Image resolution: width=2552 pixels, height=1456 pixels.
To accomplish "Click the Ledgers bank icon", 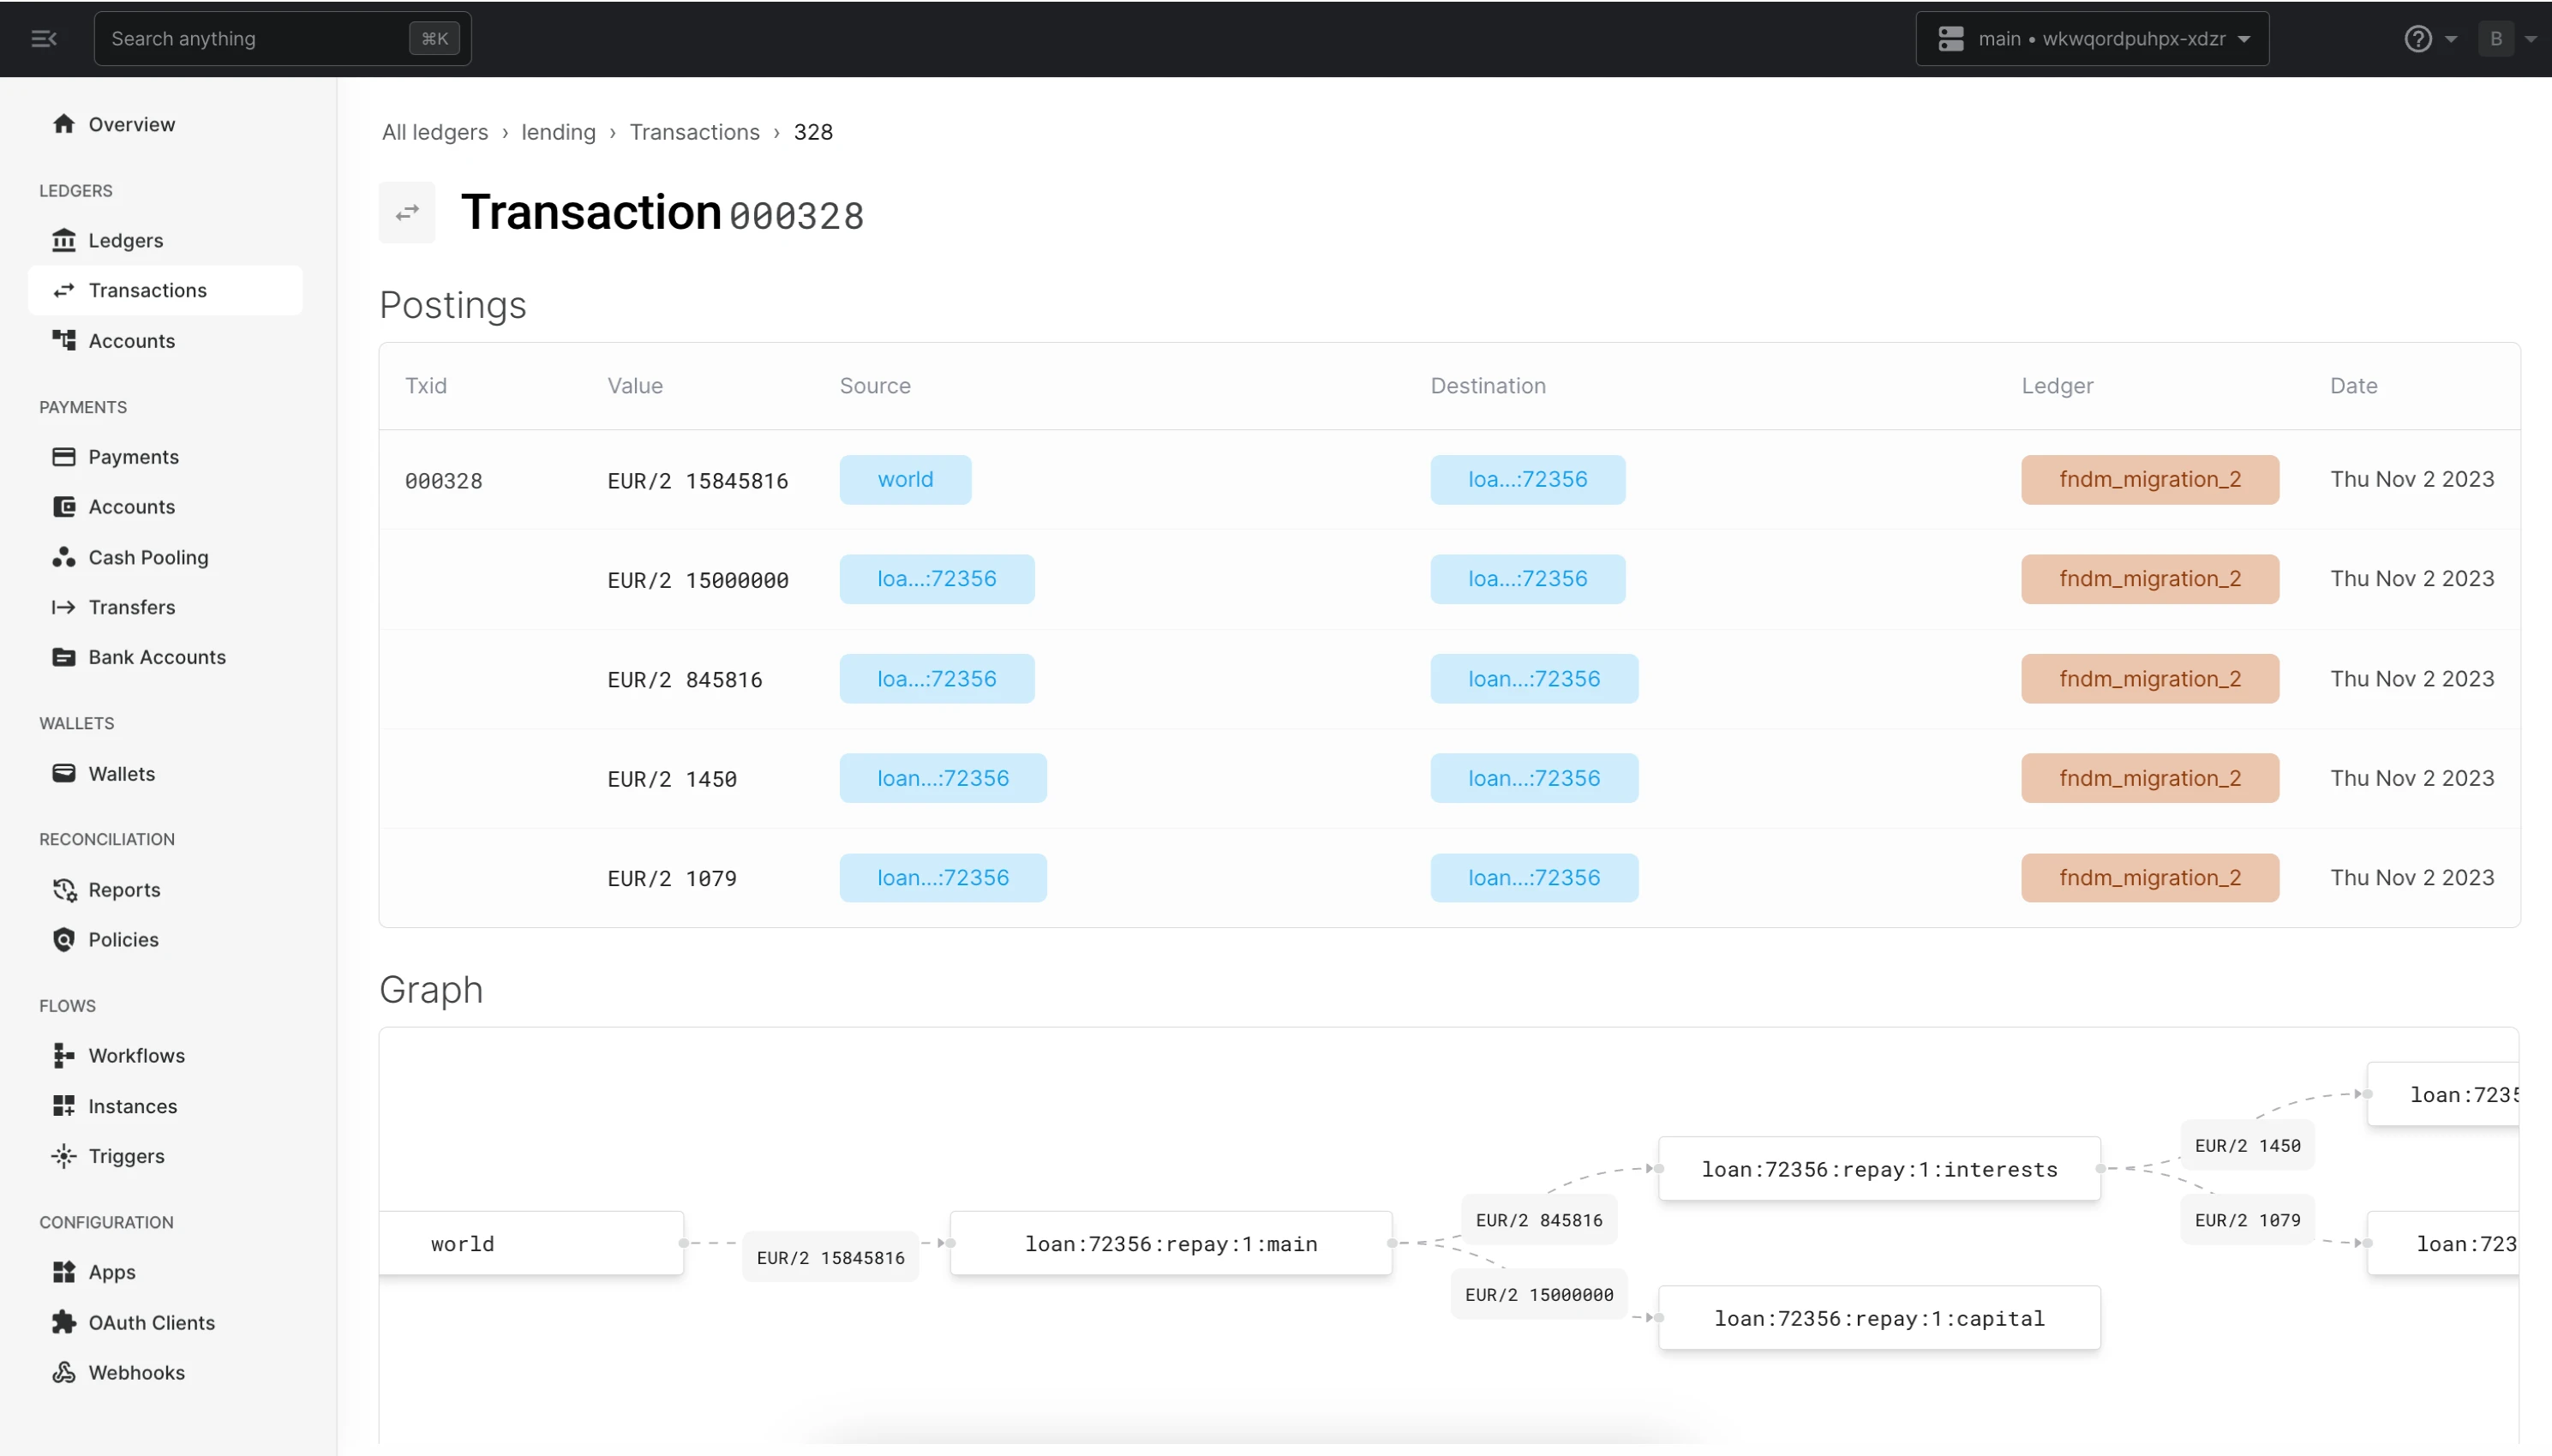I will pyautogui.click(x=64, y=240).
